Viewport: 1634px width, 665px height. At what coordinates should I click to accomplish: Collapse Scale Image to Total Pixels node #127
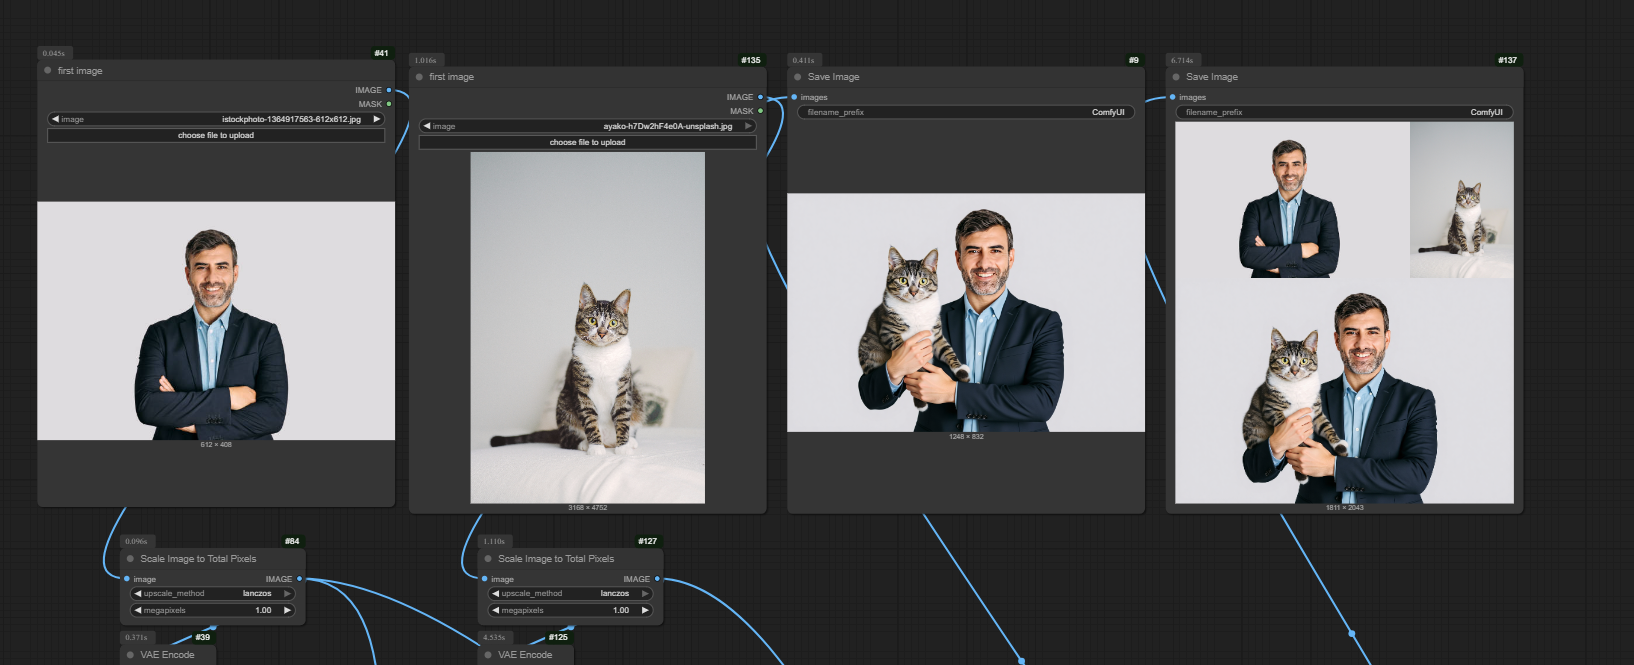click(488, 559)
